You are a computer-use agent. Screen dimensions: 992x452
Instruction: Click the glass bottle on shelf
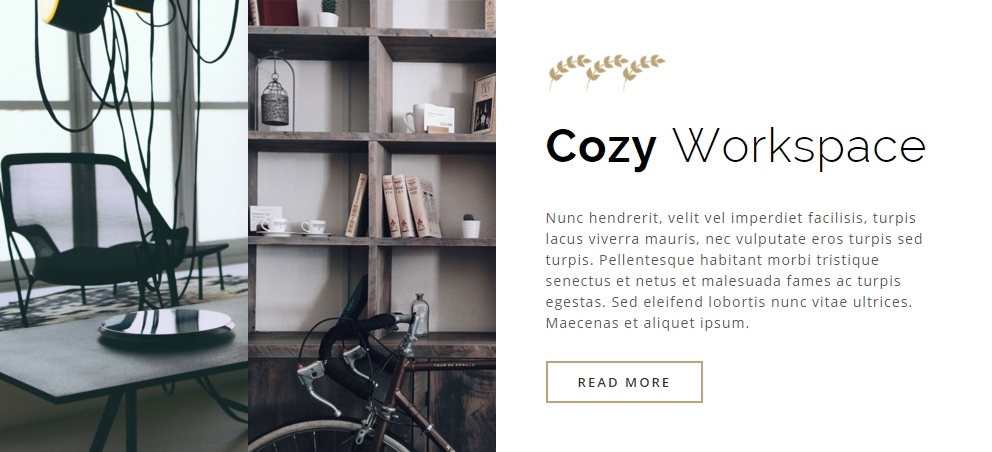click(x=420, y=315)
